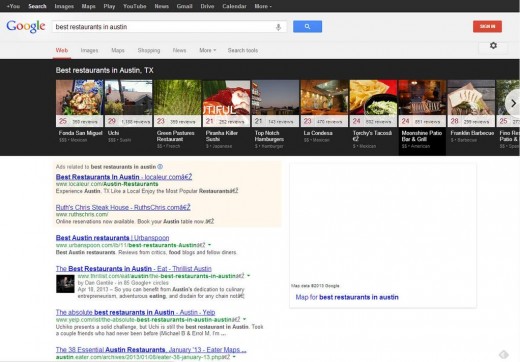The image size is (520, 362).
Task: Expand arrow next to Thrillist URL
Action: 248,276
